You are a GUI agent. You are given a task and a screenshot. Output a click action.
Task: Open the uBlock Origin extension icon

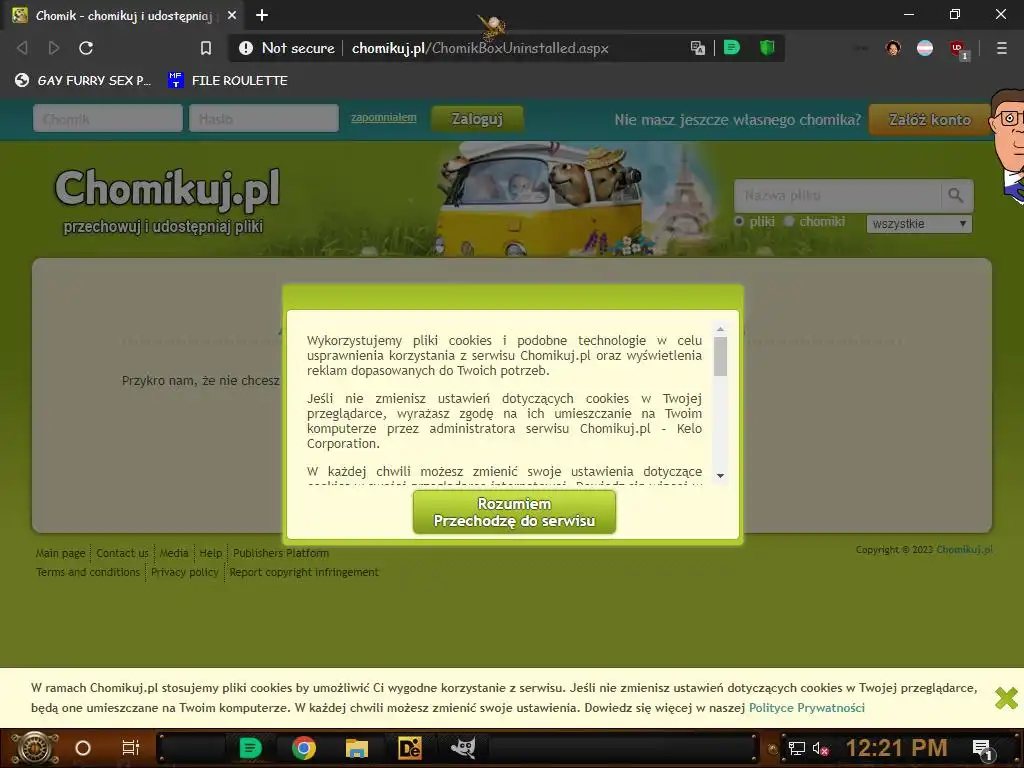958,49
